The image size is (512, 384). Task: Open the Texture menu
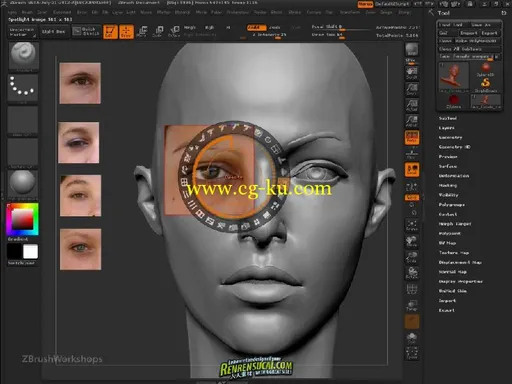click(314, 12)
